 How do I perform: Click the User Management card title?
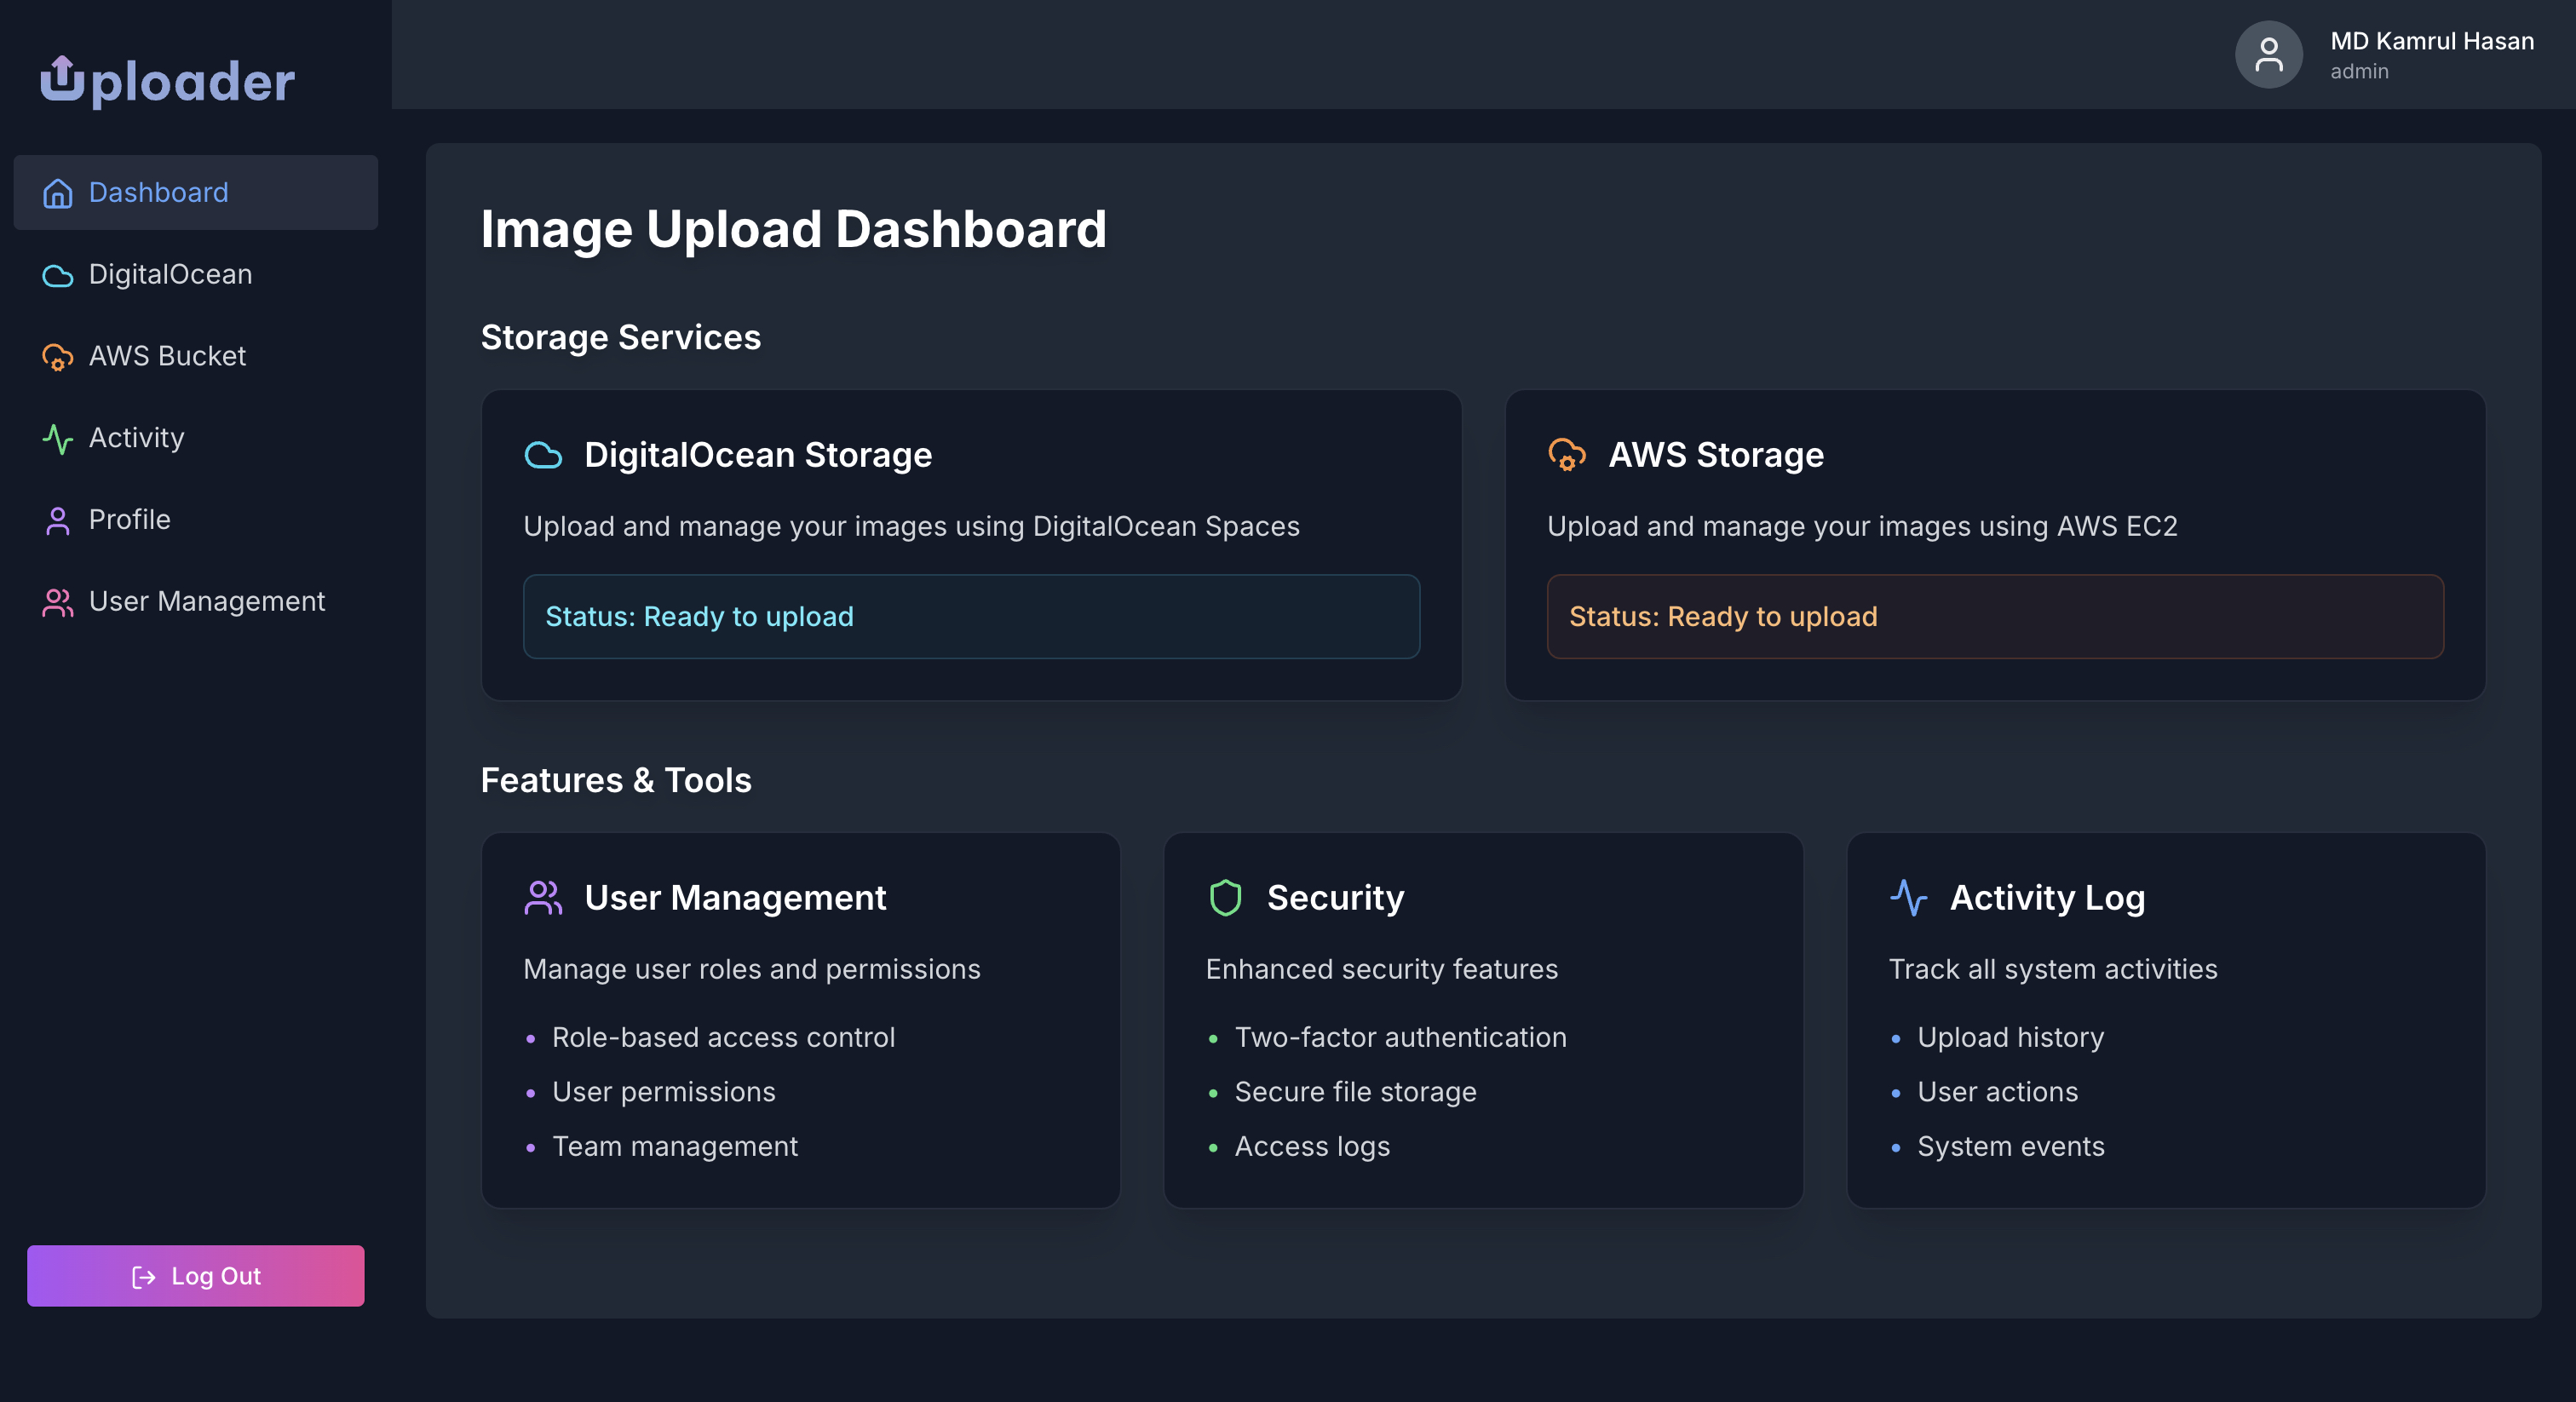(x=735, y=898)
